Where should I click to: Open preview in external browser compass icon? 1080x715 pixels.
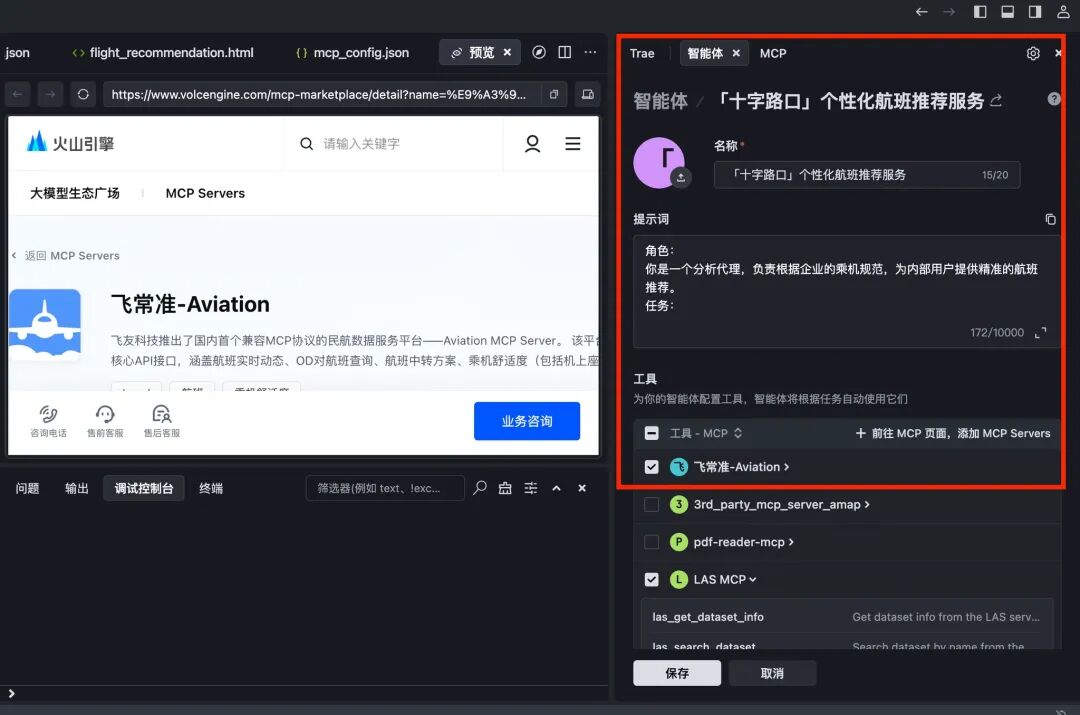(x=539, y=52)
